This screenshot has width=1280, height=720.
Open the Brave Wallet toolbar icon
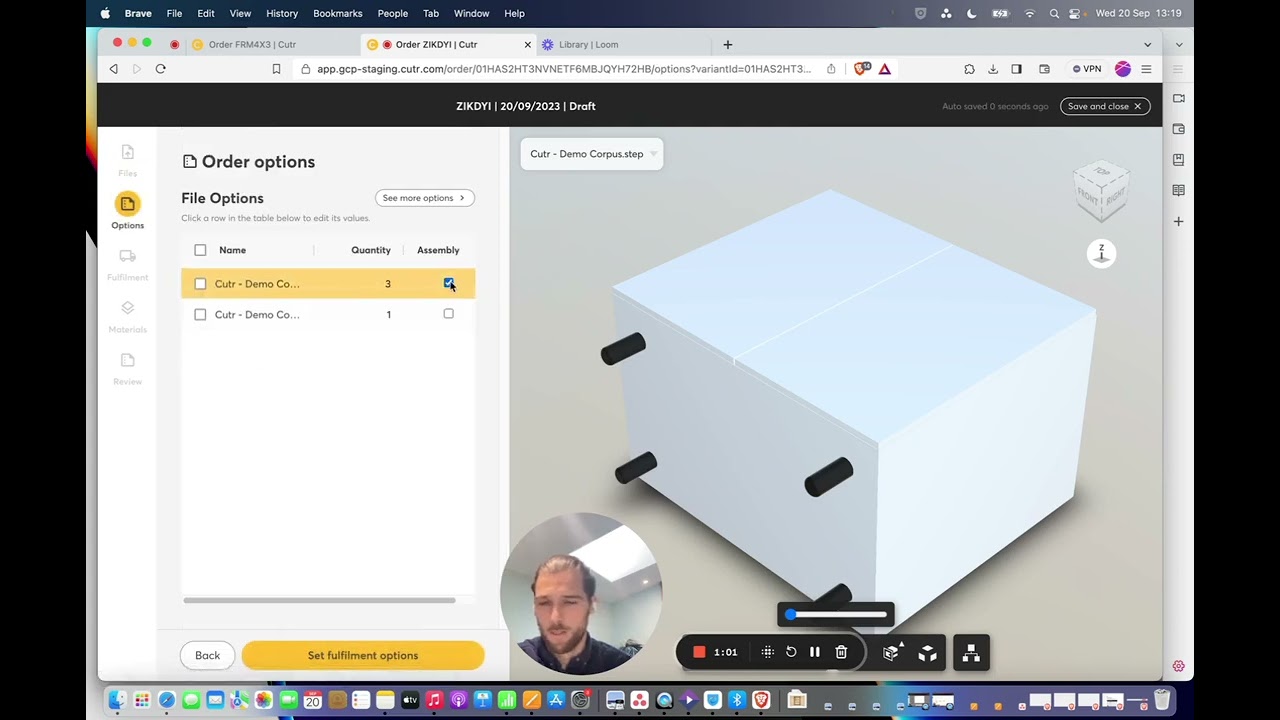click(x=1045, y=69)
